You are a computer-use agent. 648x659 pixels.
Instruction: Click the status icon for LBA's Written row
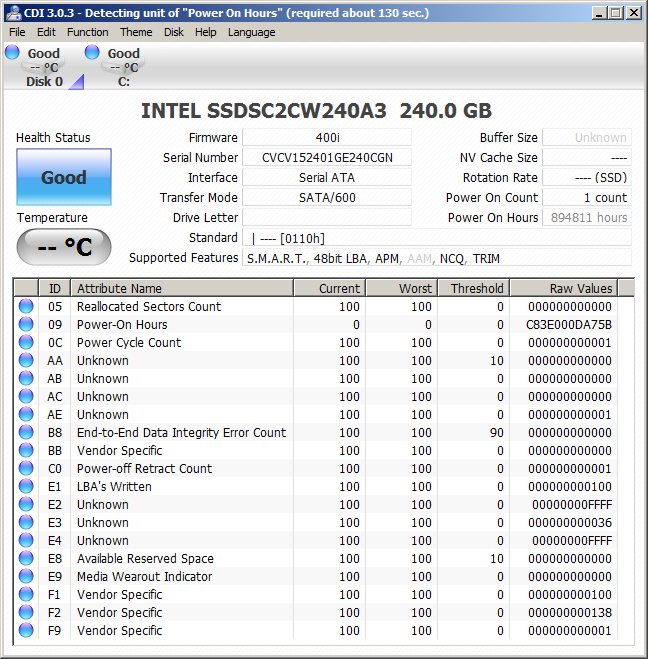26,487
